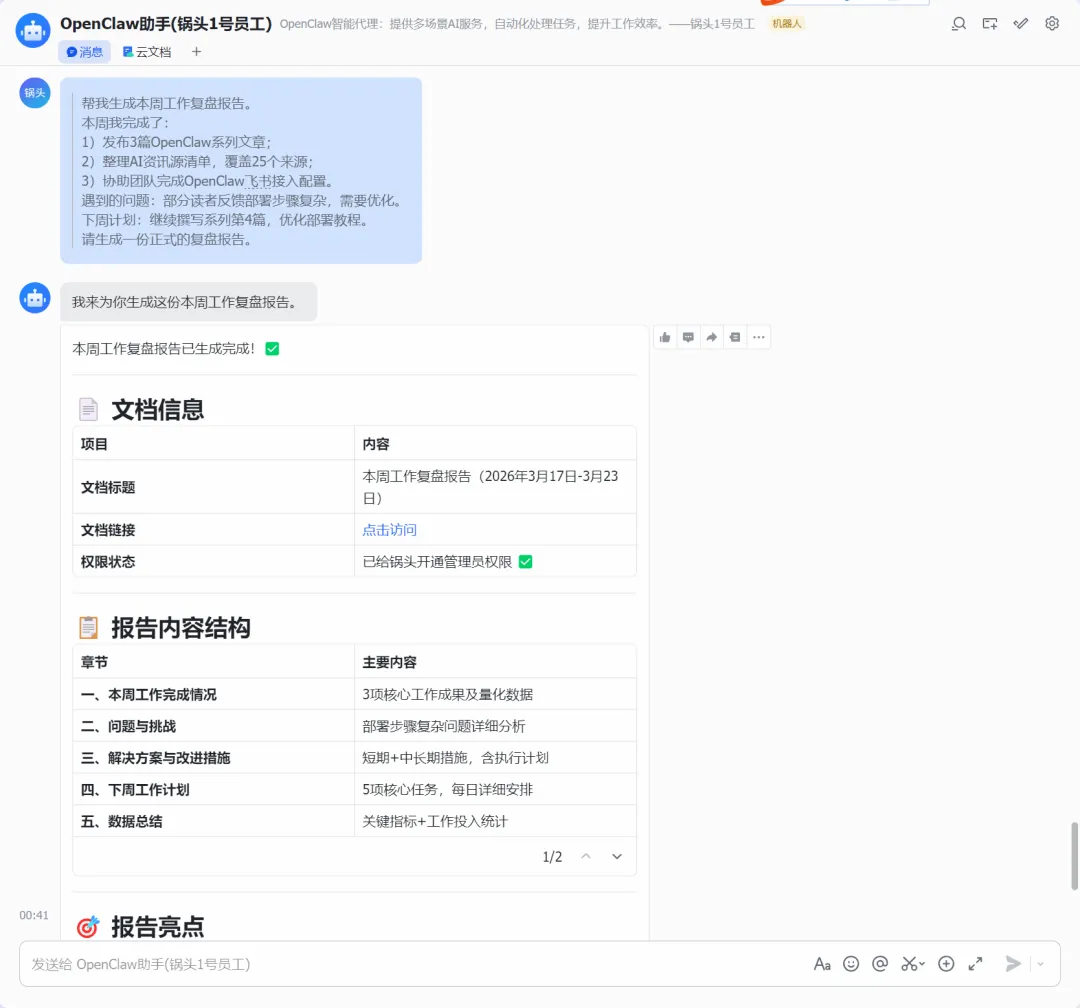Screen dimensions: 1080x1008
Task: Click the 四、下周工作计划 row
Action: click(354, 790)
